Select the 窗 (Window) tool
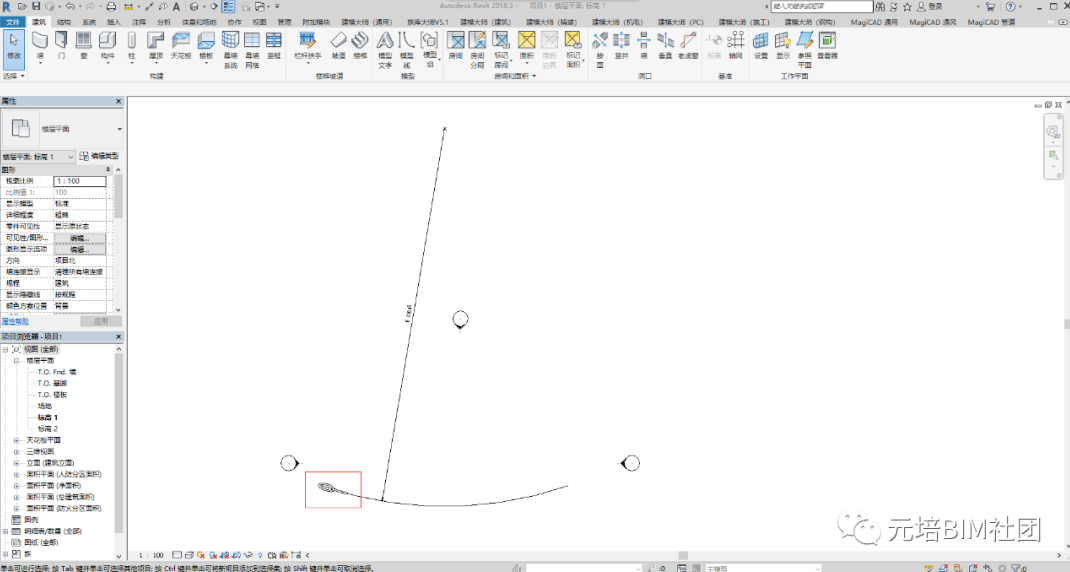Image resolution: width=1070 pixels, height=572 pixels. coord(83,46)
